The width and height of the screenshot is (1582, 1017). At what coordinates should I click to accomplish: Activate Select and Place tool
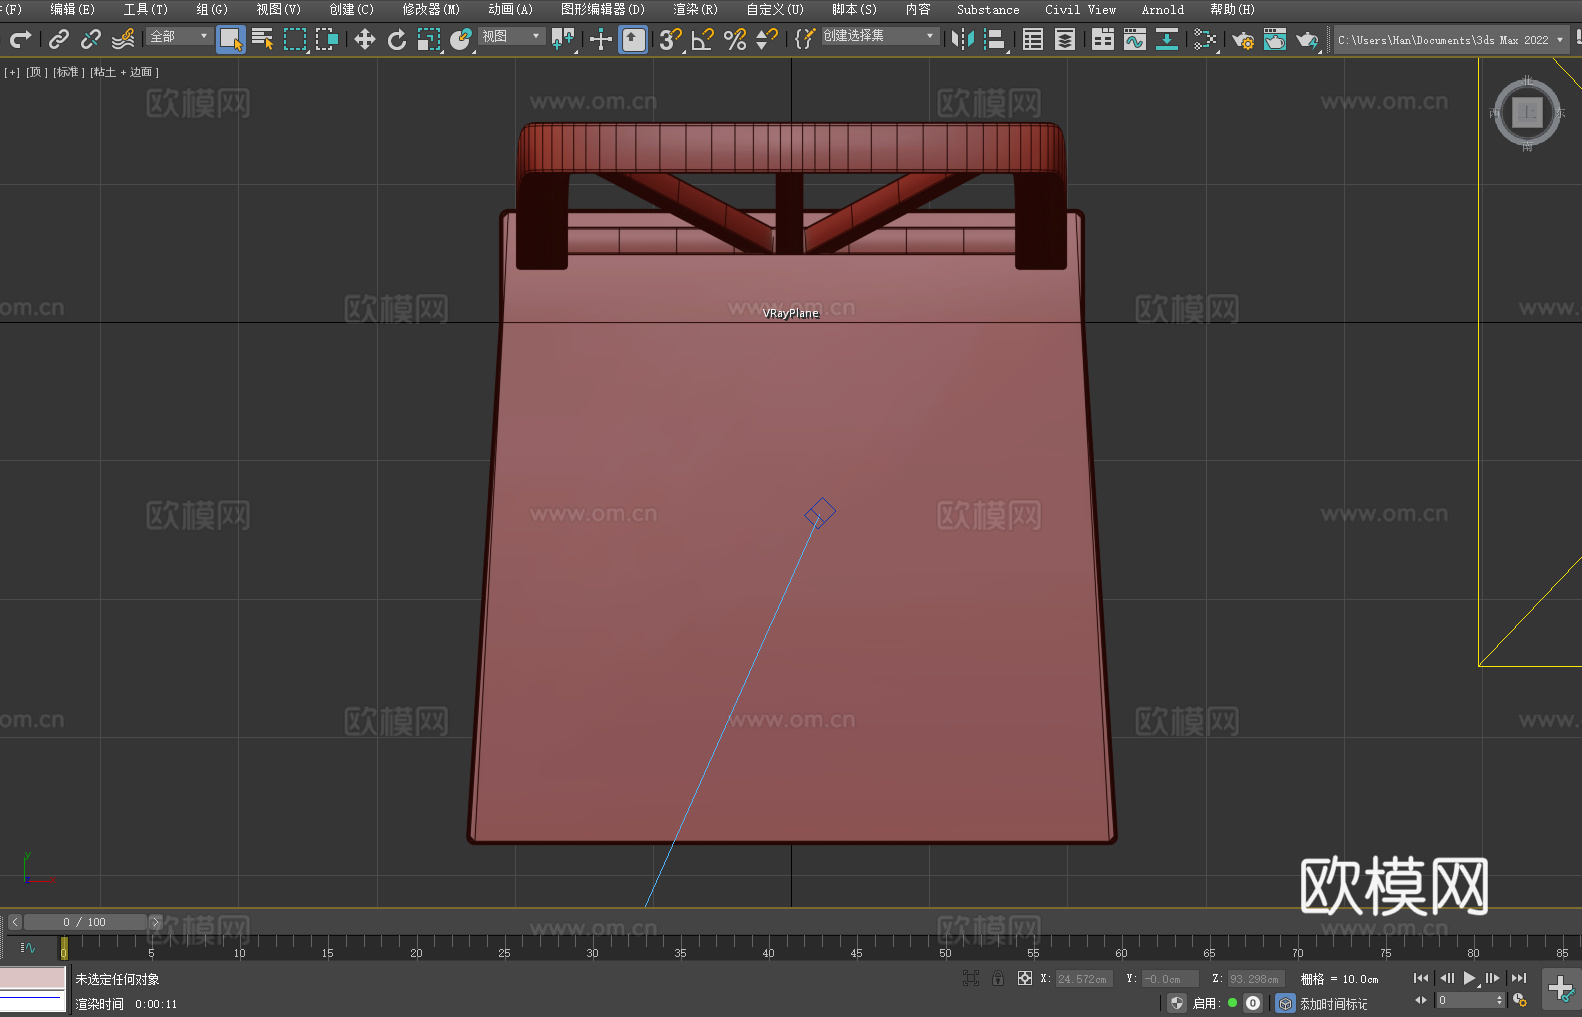pyautogui.click(x=461, y=39)
